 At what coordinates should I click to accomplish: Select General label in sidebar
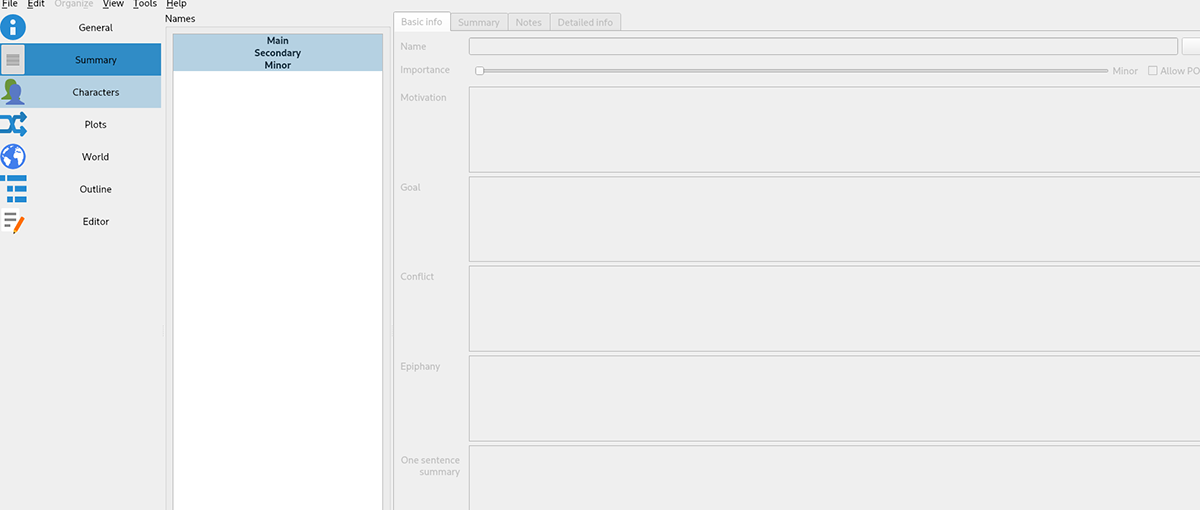(x=96, y=28)
